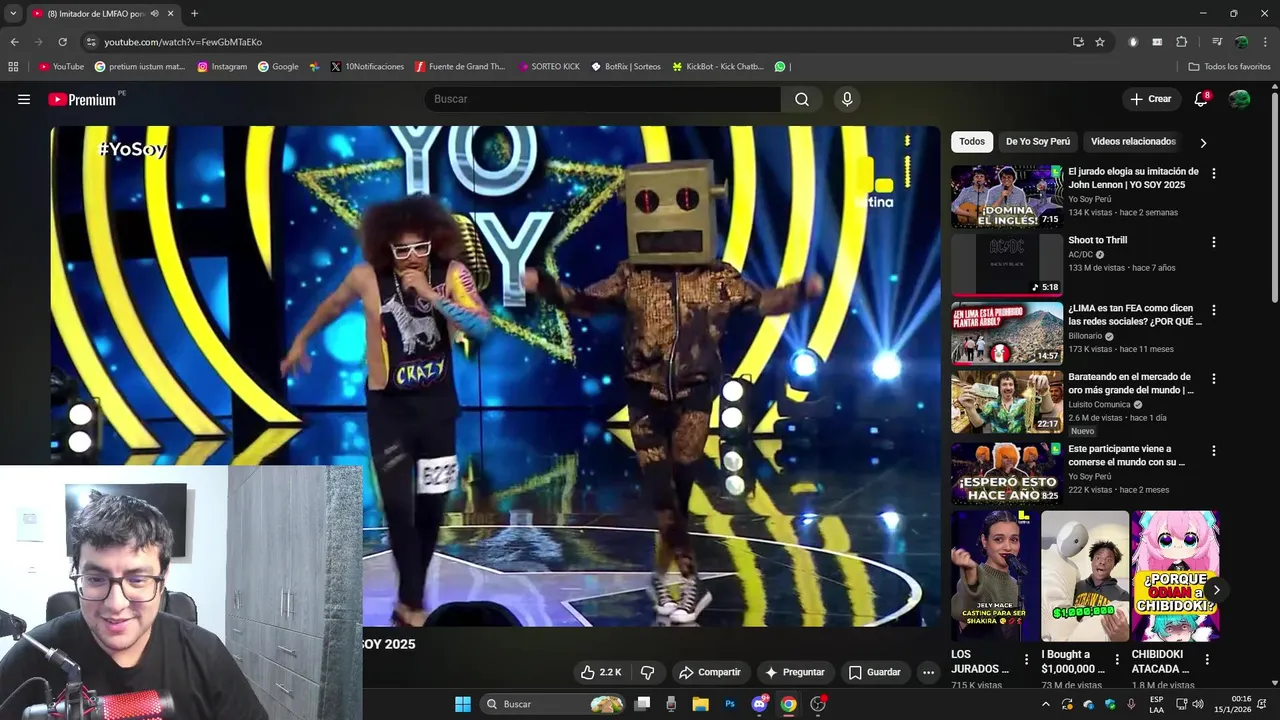1280x720 pixels.
Task: Show hidden system tray icons
Action: [1046, 704]
